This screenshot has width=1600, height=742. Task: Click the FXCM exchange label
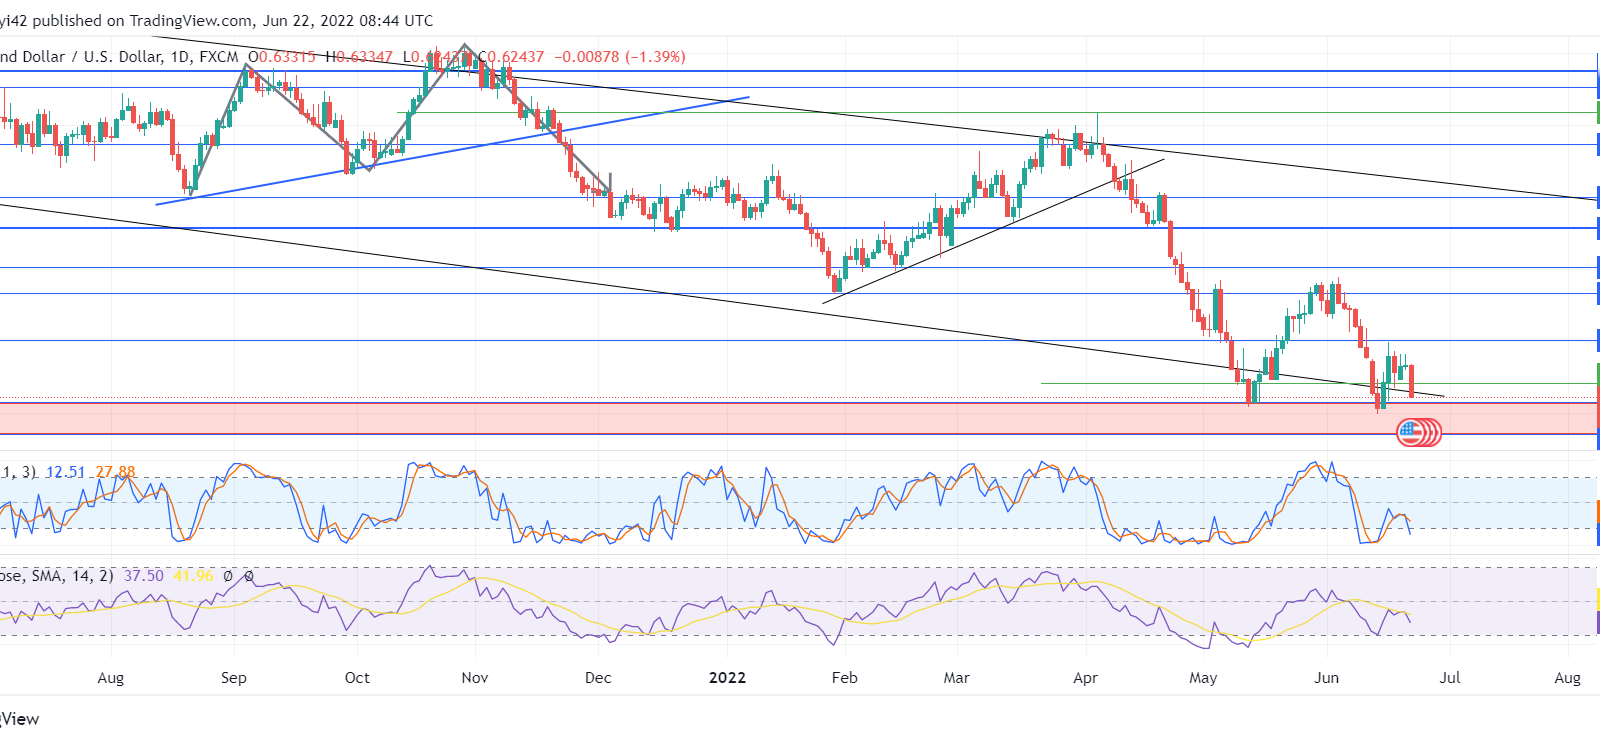(219, 57)
